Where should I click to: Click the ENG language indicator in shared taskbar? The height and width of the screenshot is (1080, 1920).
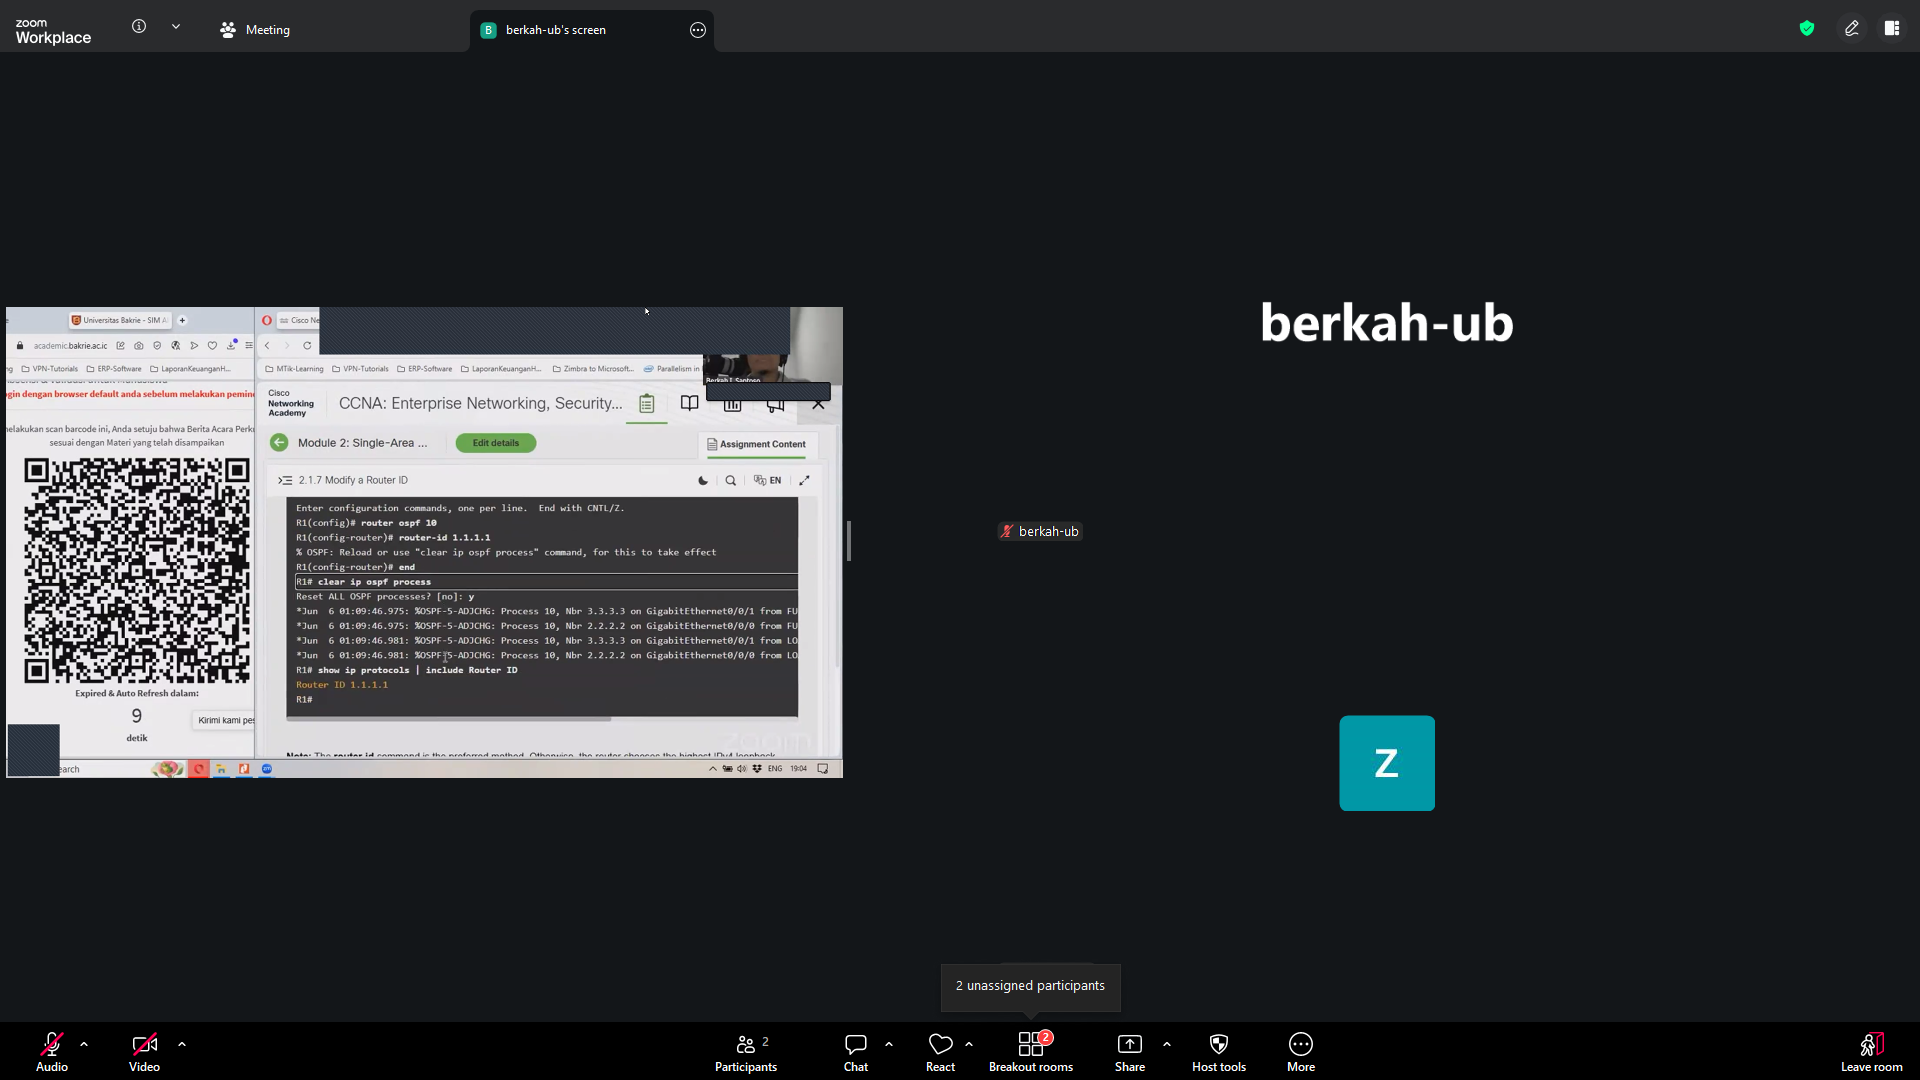[x=775, y=769]
